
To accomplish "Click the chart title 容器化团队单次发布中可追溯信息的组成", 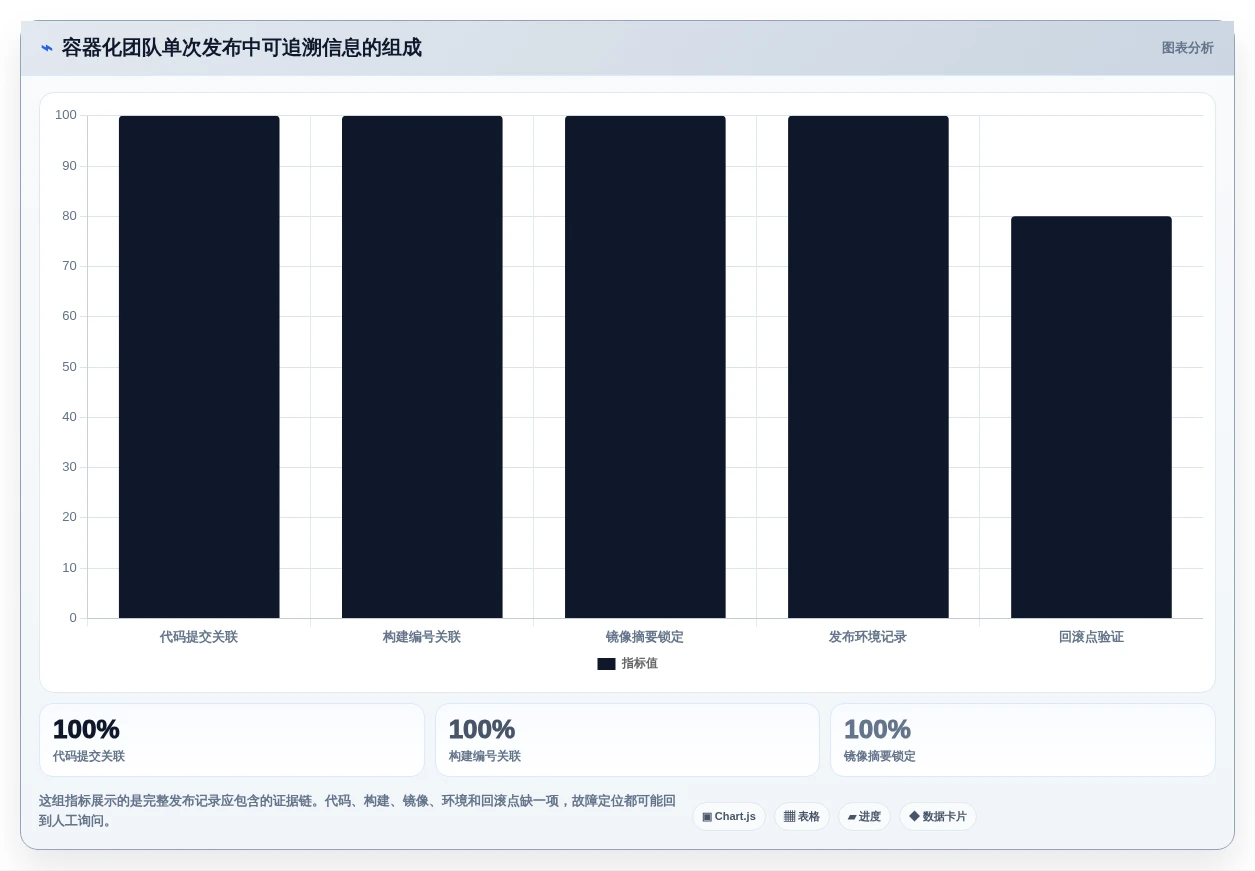I will tap(242, 48).
